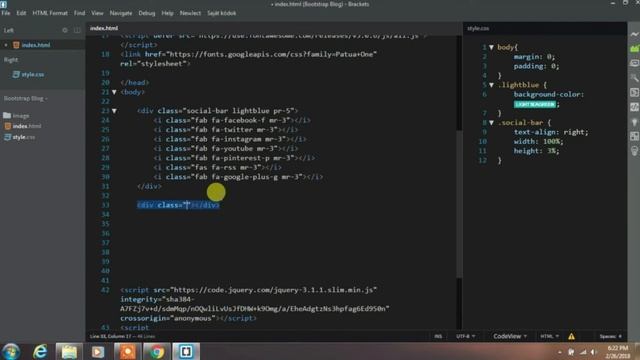Image resolution: width=640 pixels, height=360 pixels.
Task: Select the code-brackets icon in right toolbar
Action: (634, 107)
